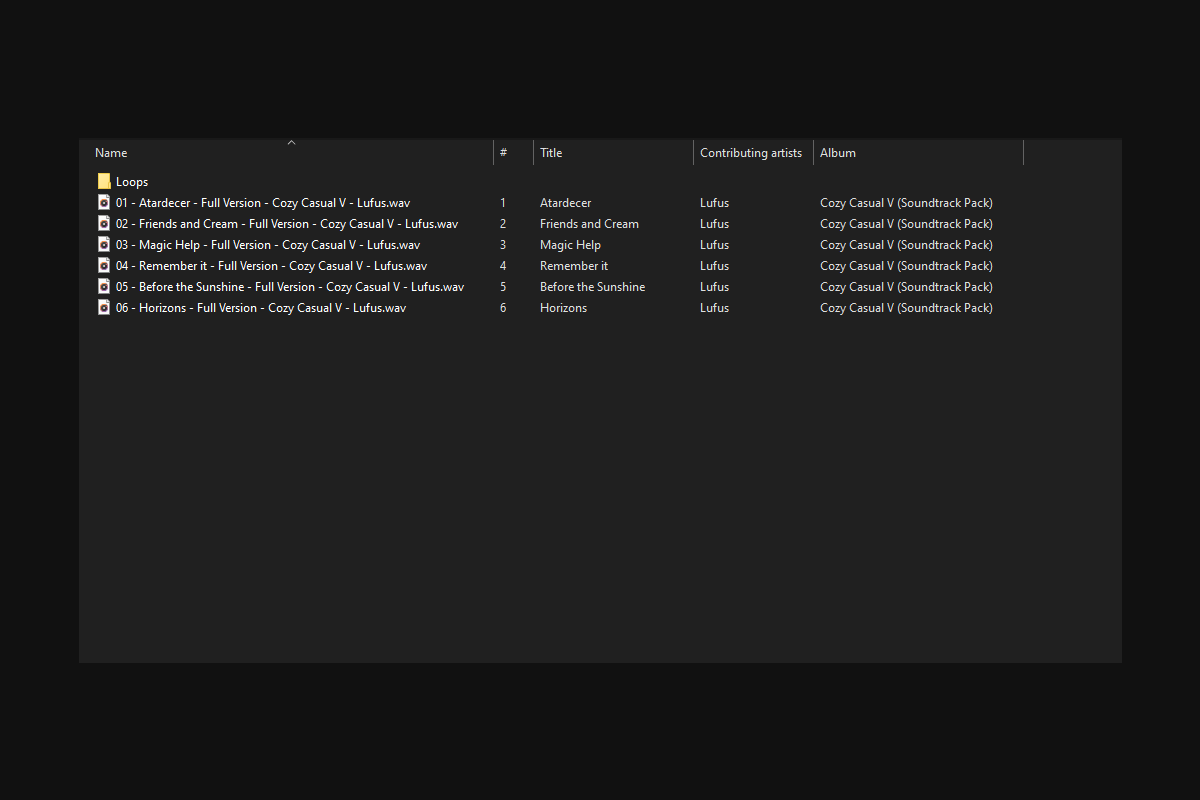
Task: Select the Horizons file name text
Action: click(261, 308)
